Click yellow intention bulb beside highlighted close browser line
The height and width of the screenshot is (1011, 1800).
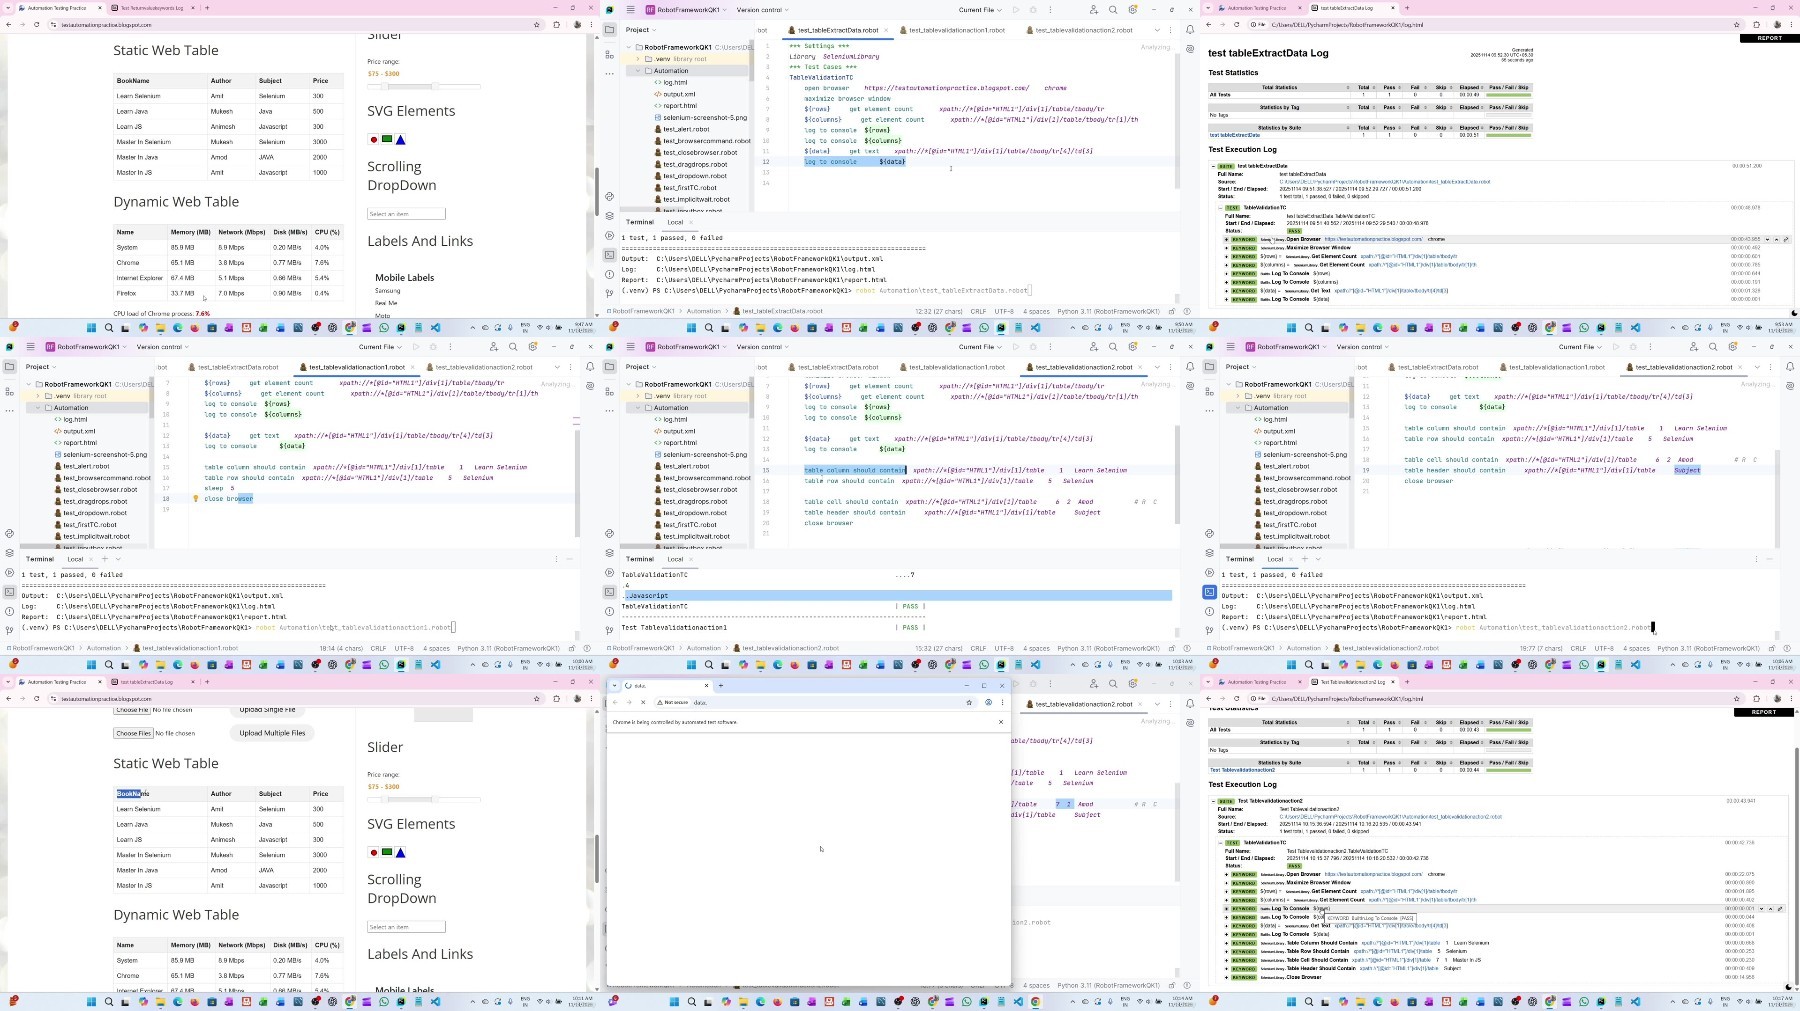pyautogui.click(x=196, y=498)
